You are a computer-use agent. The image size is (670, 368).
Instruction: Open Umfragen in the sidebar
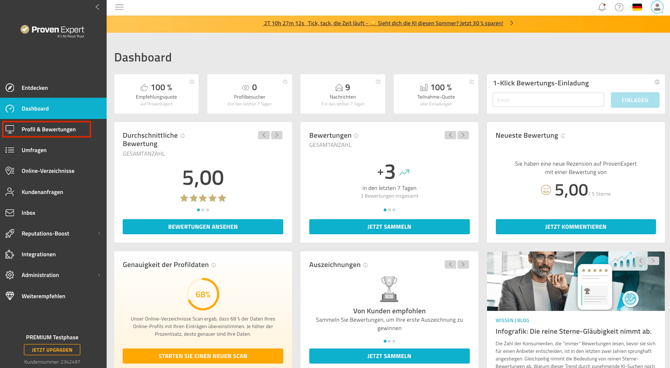(x=53, y=150)
